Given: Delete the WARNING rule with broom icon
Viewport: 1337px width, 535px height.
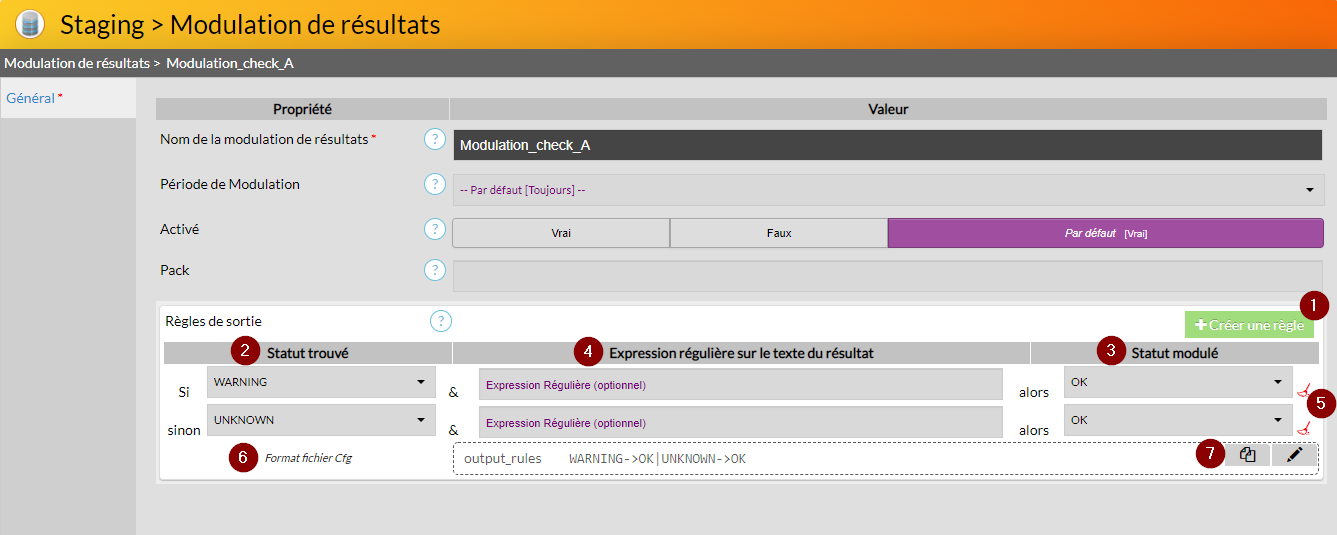Looking at the screenshot, I should pos(1303,392).
